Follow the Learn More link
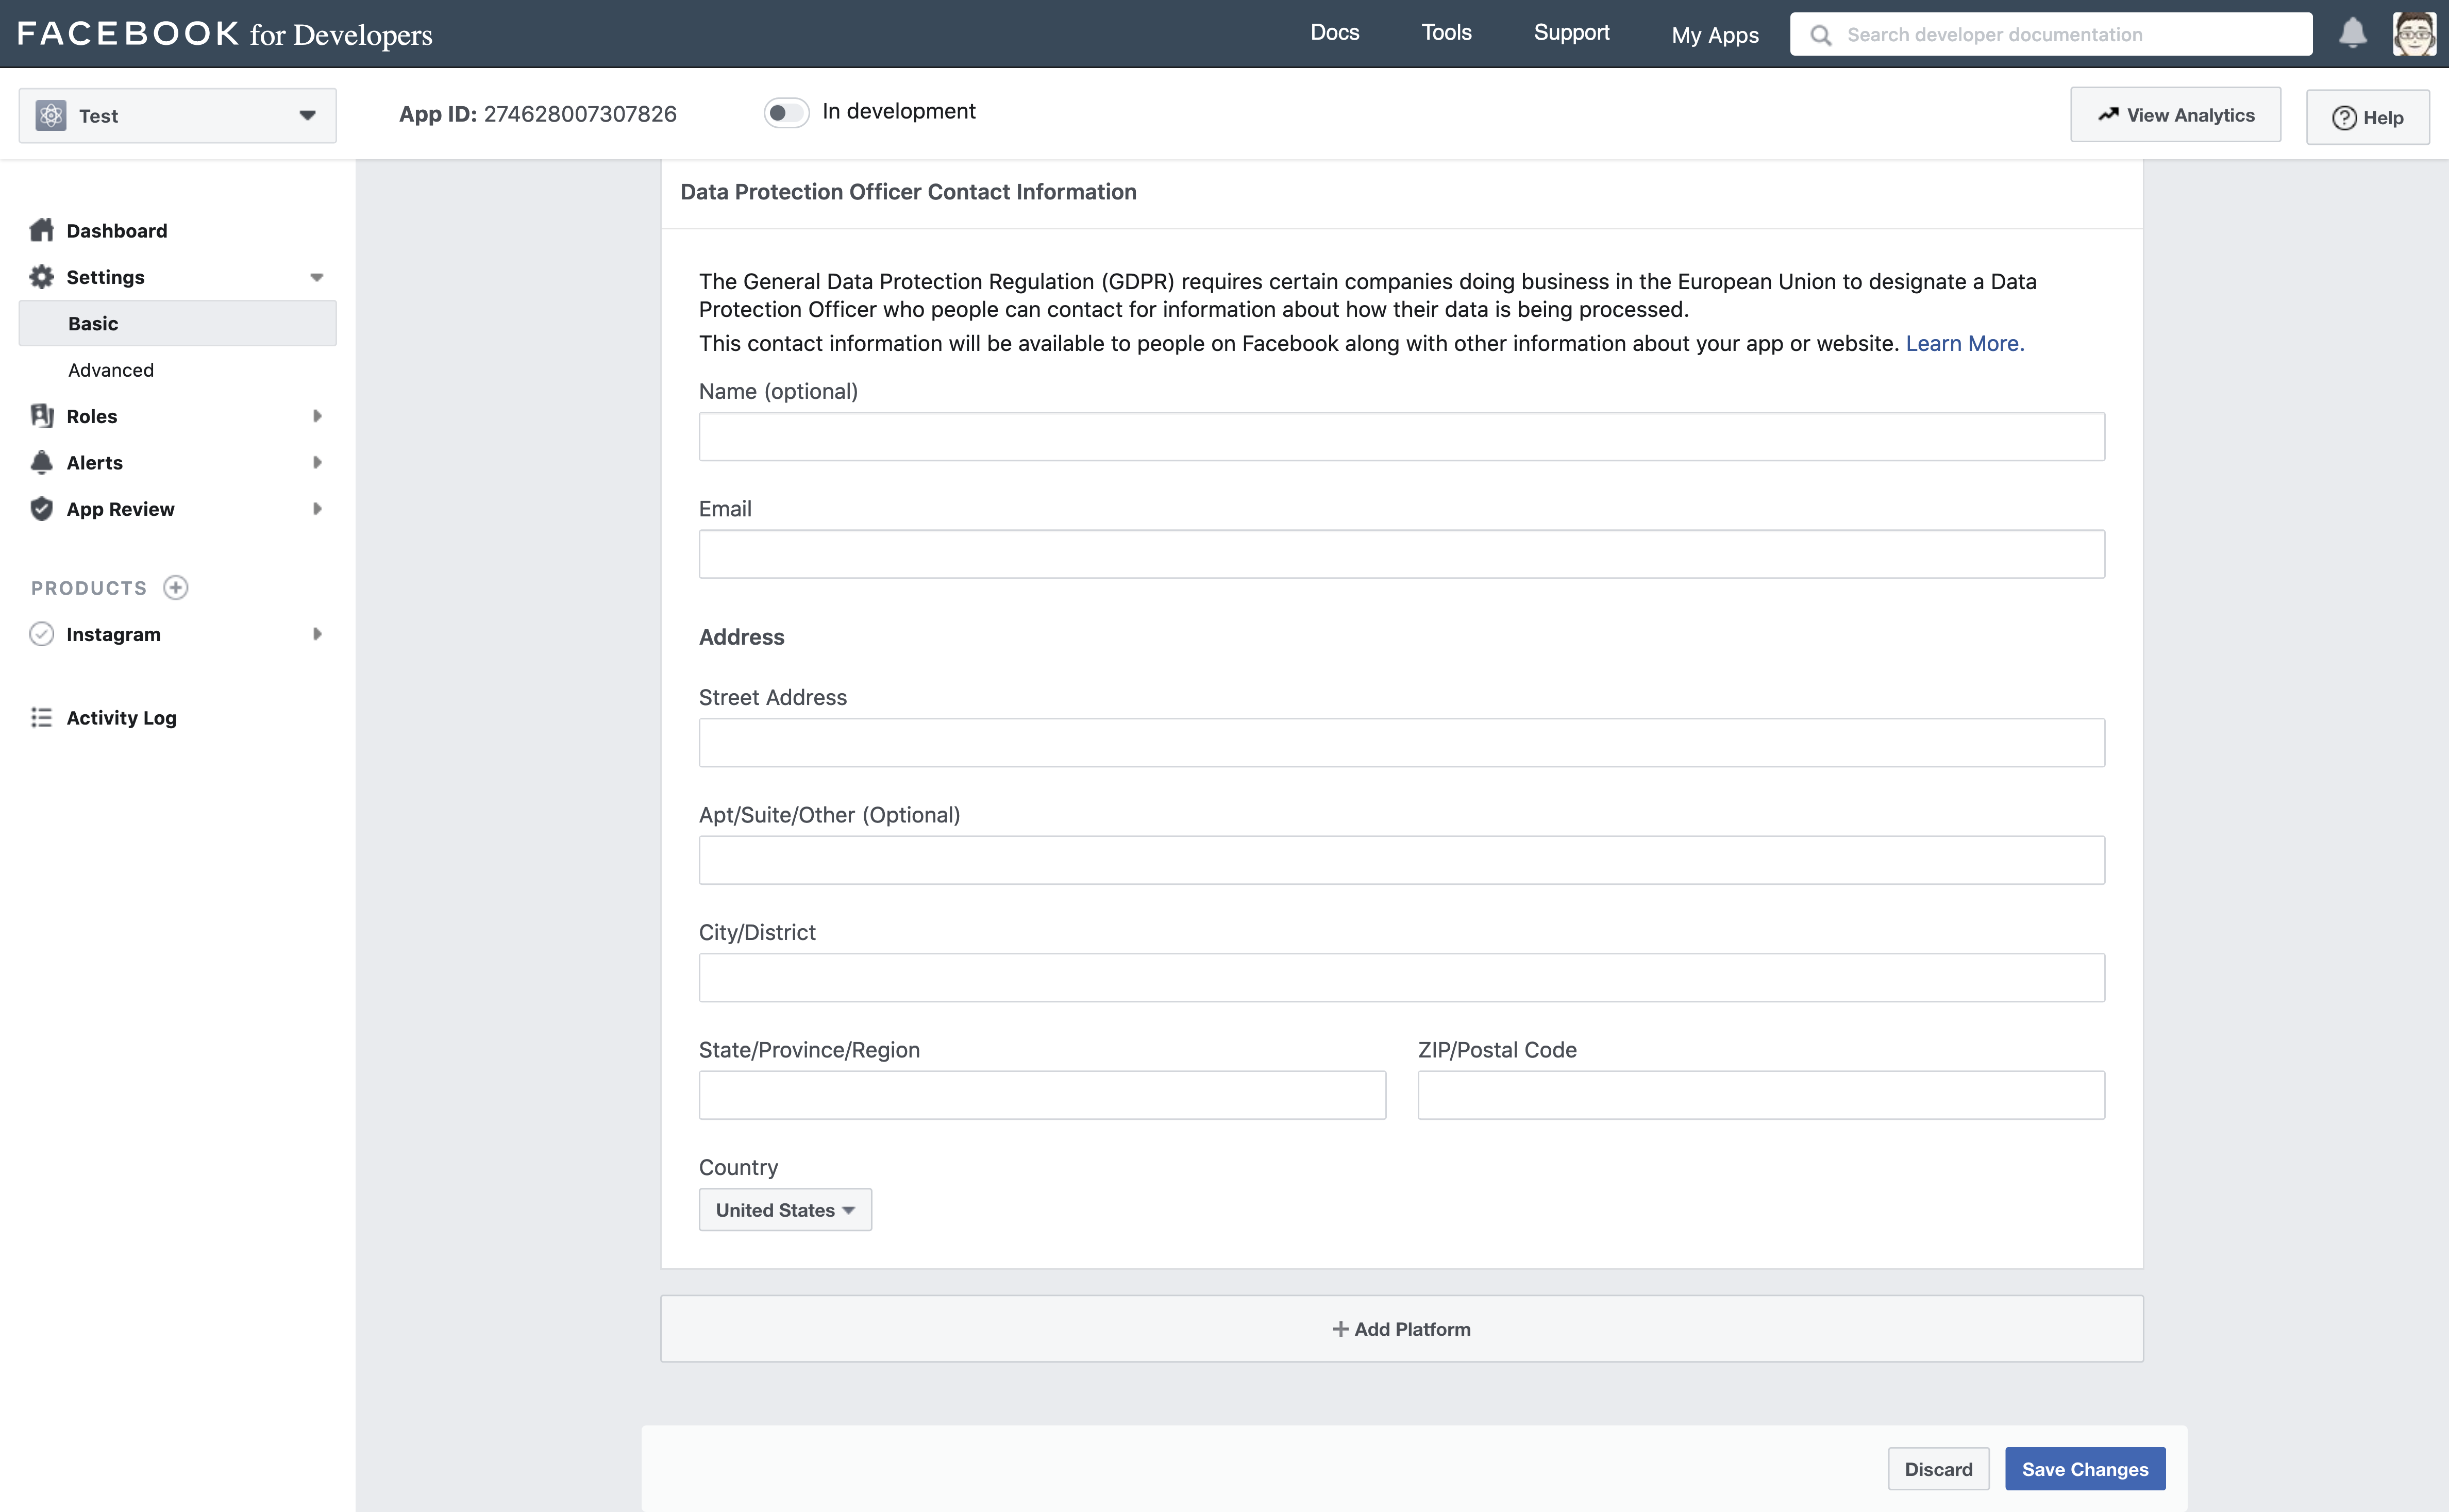Image resolution: width=2449 pixels, height=1512 pixels. click(x=1964, y=343)
